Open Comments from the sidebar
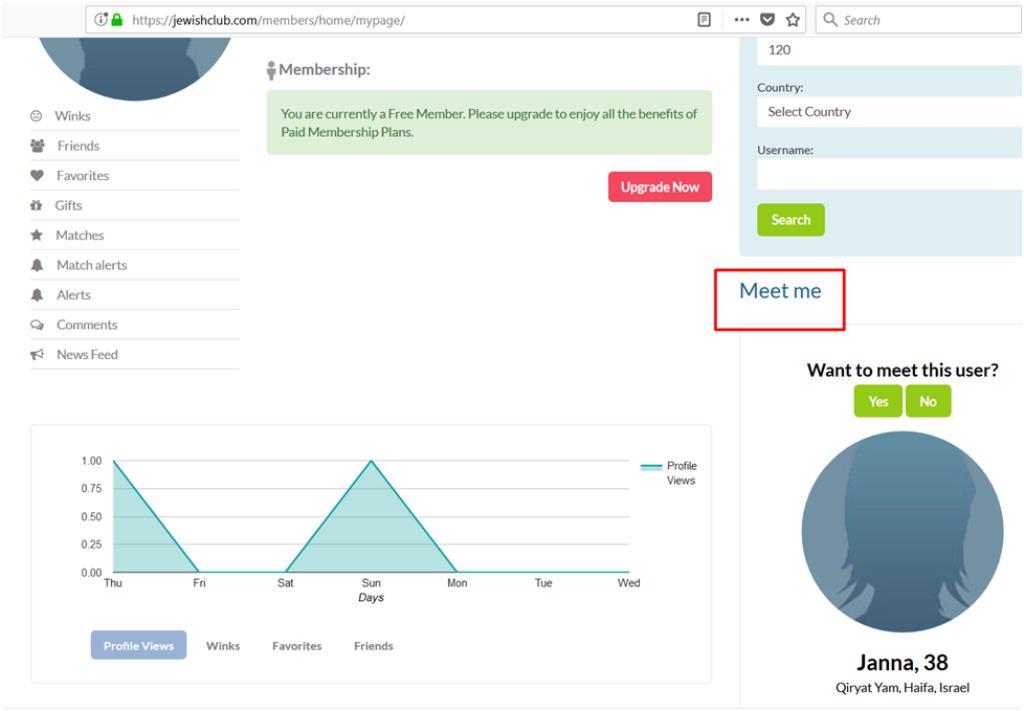1024x711 pixels. pos(87,324)
